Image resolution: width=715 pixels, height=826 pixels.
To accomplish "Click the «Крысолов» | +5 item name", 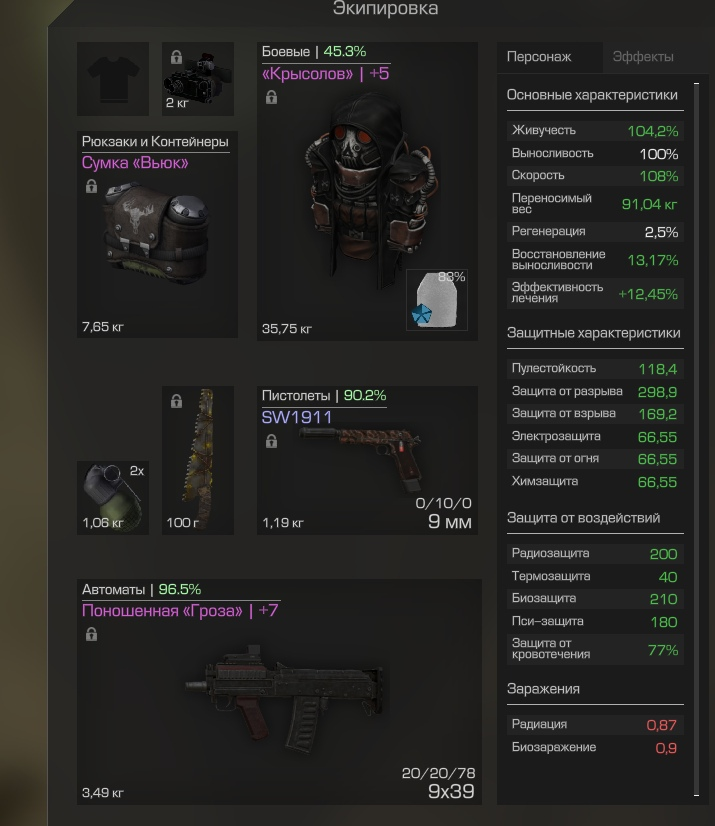I will (x=325, y=73).
